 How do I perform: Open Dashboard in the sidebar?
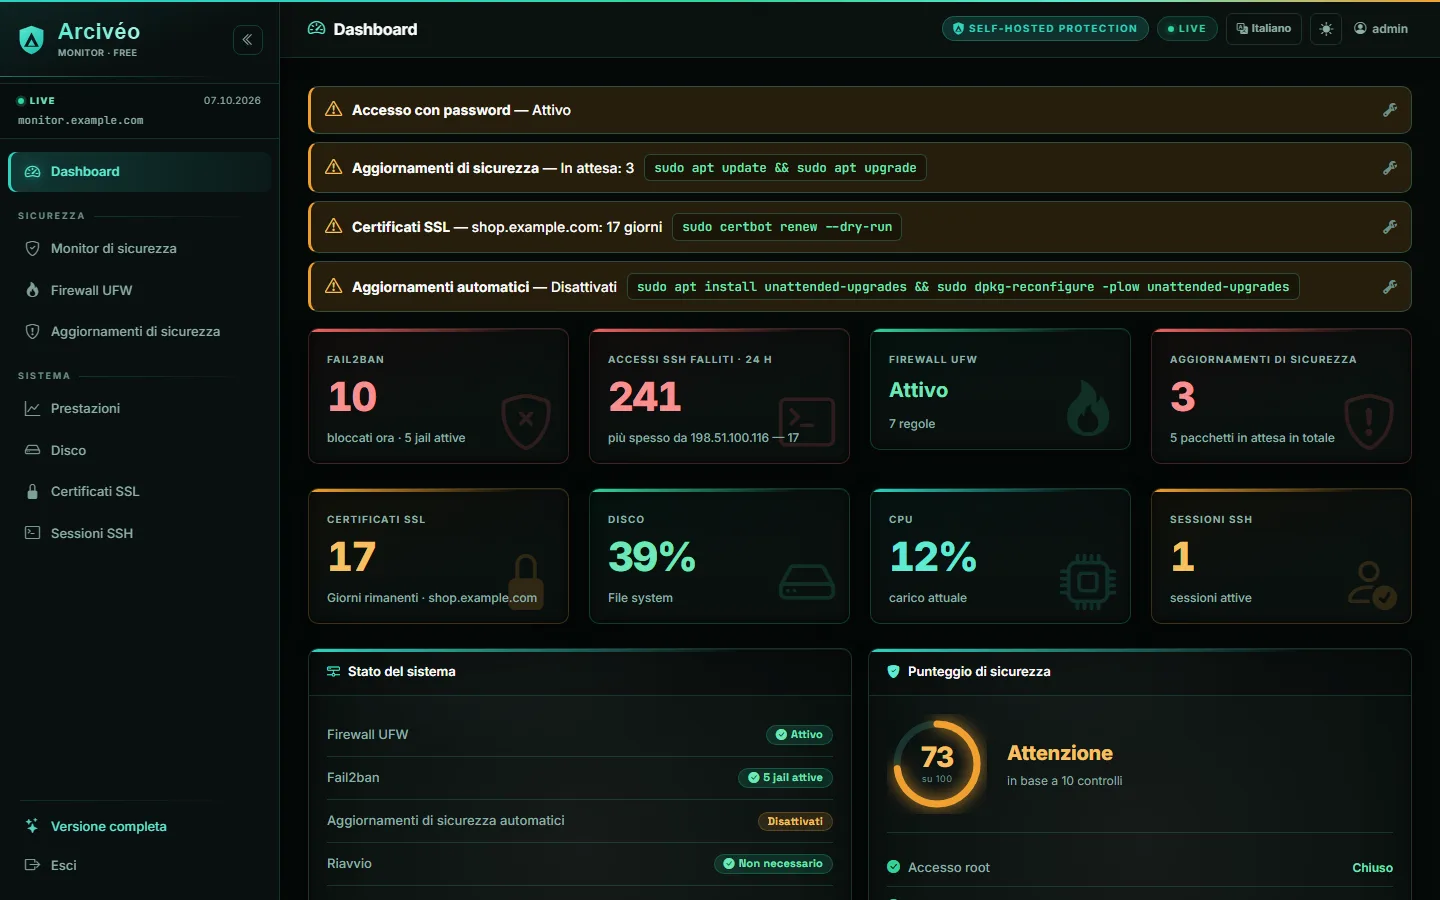click(140, 172)
